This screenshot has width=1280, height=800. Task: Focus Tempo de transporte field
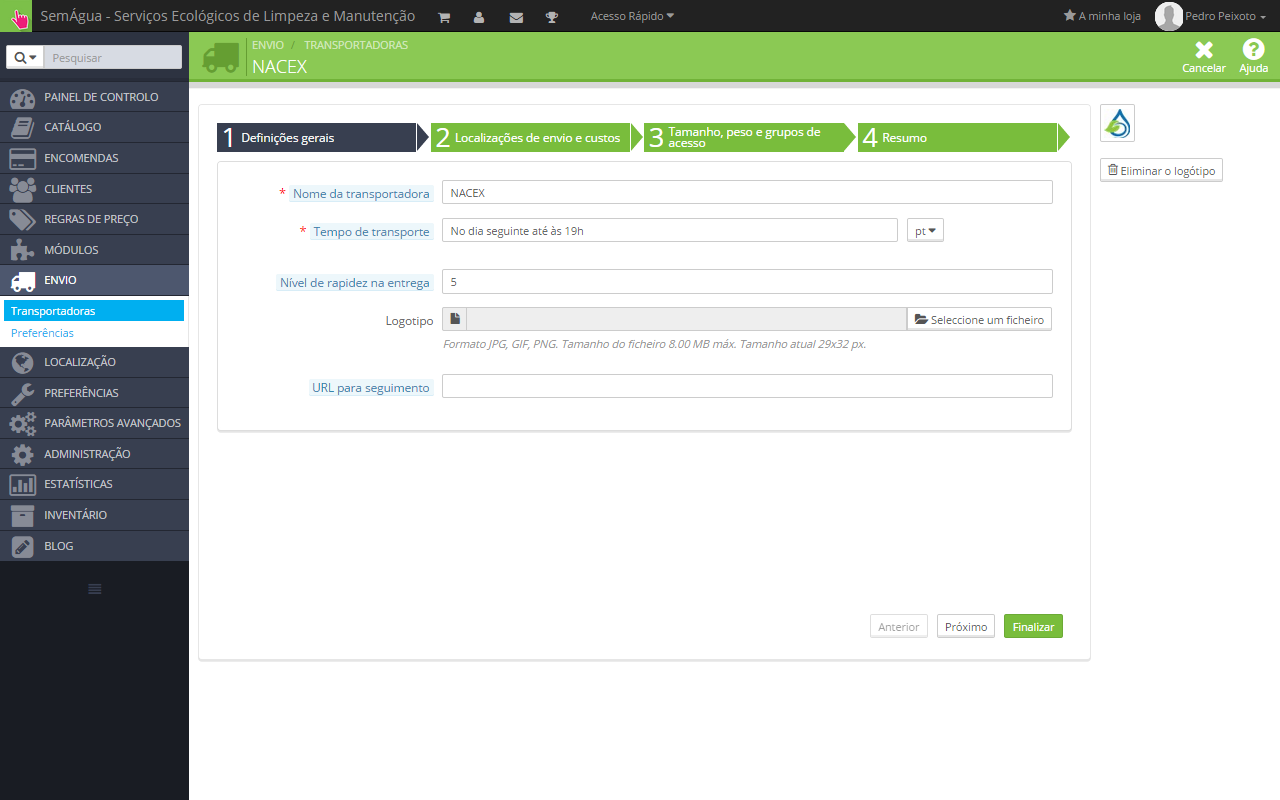click(670, 230)
